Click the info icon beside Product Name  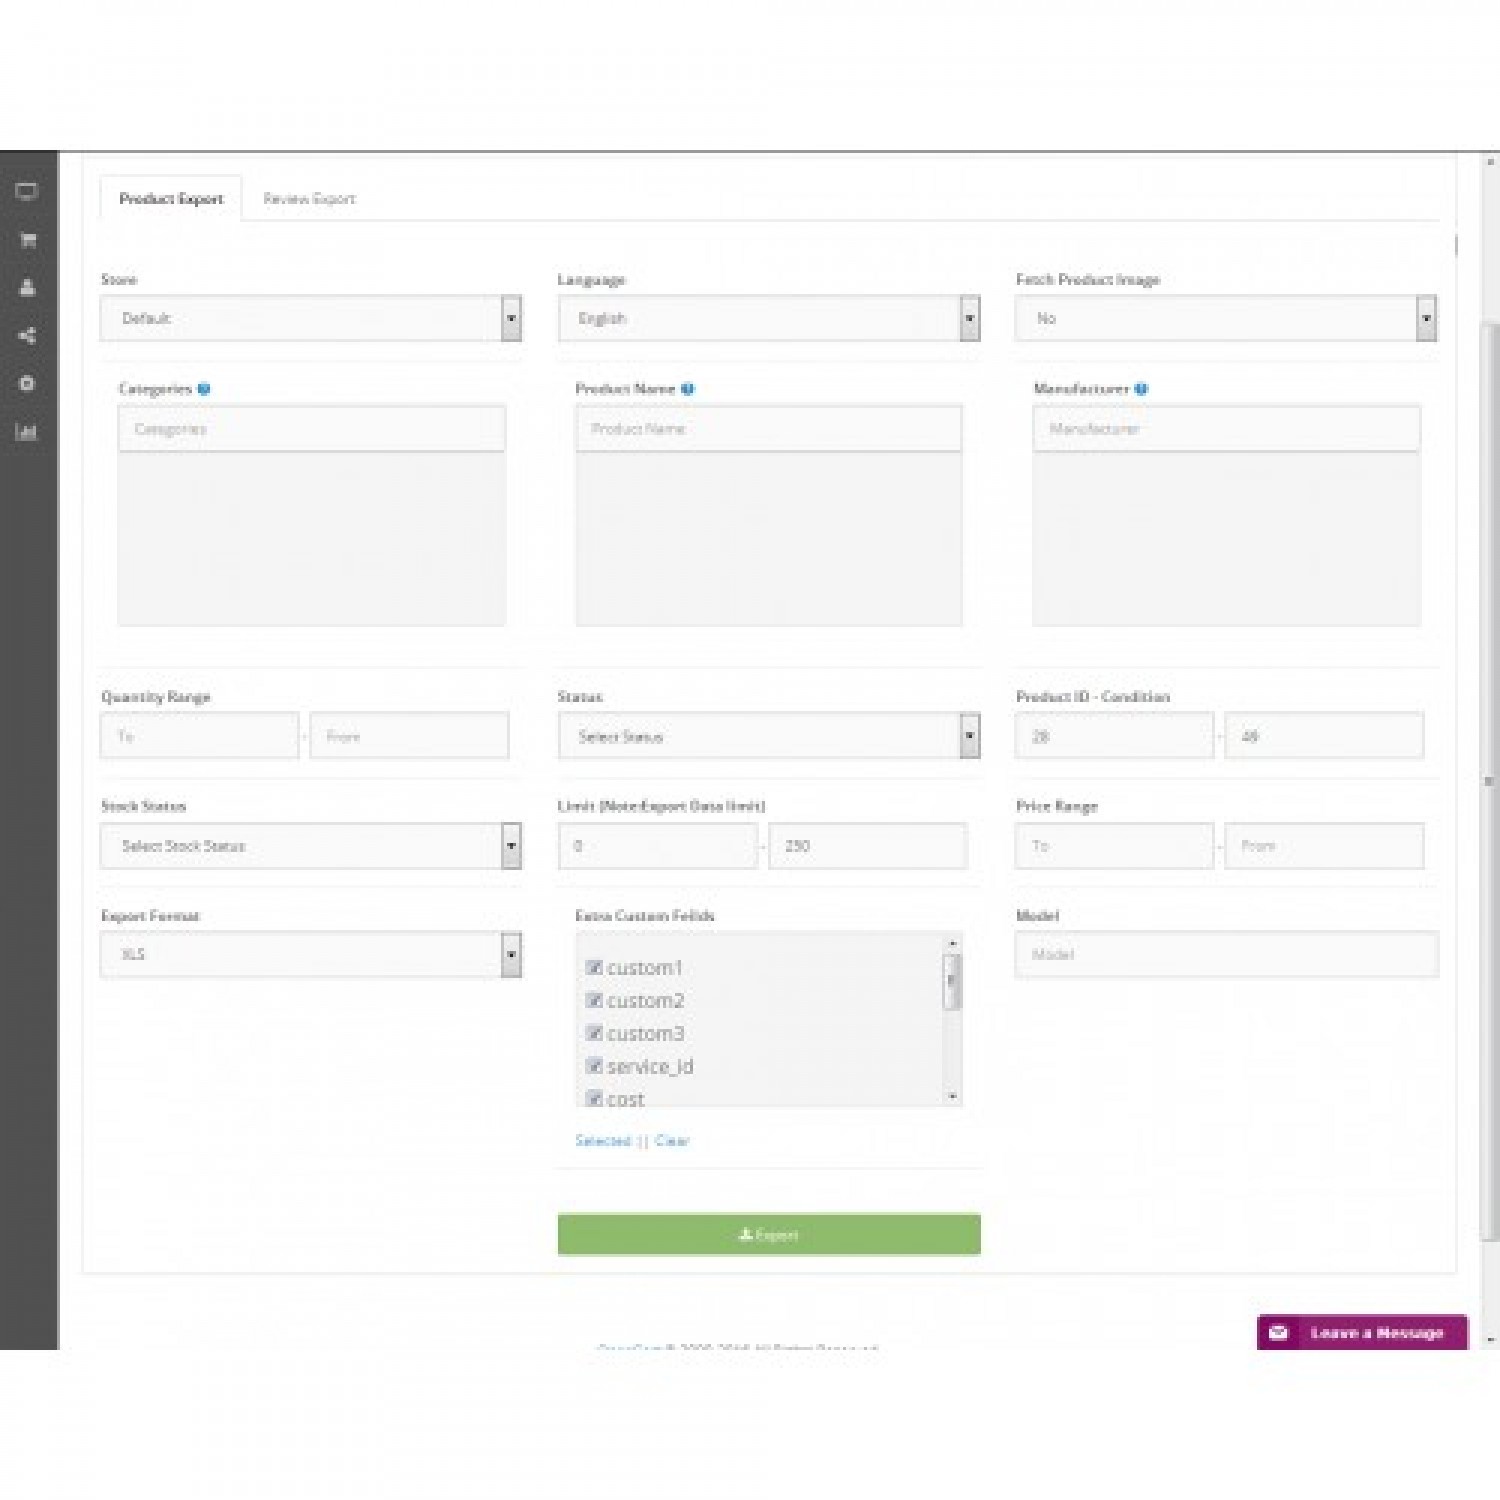687,389
